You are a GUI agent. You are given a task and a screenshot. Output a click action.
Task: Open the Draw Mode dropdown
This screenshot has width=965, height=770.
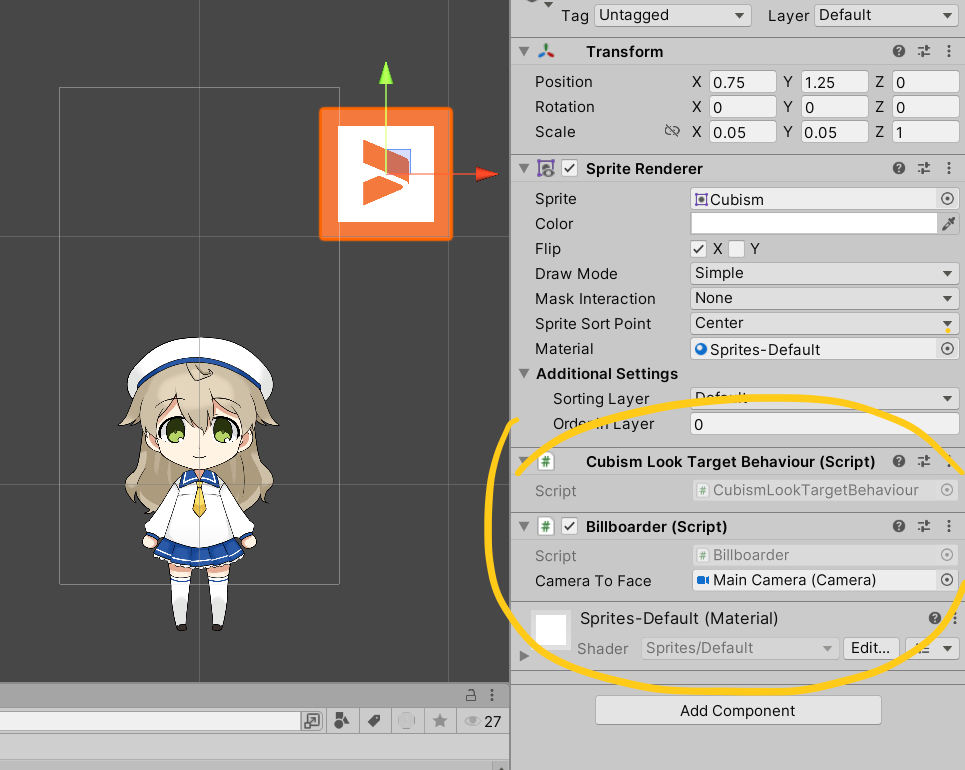[824, 273]
